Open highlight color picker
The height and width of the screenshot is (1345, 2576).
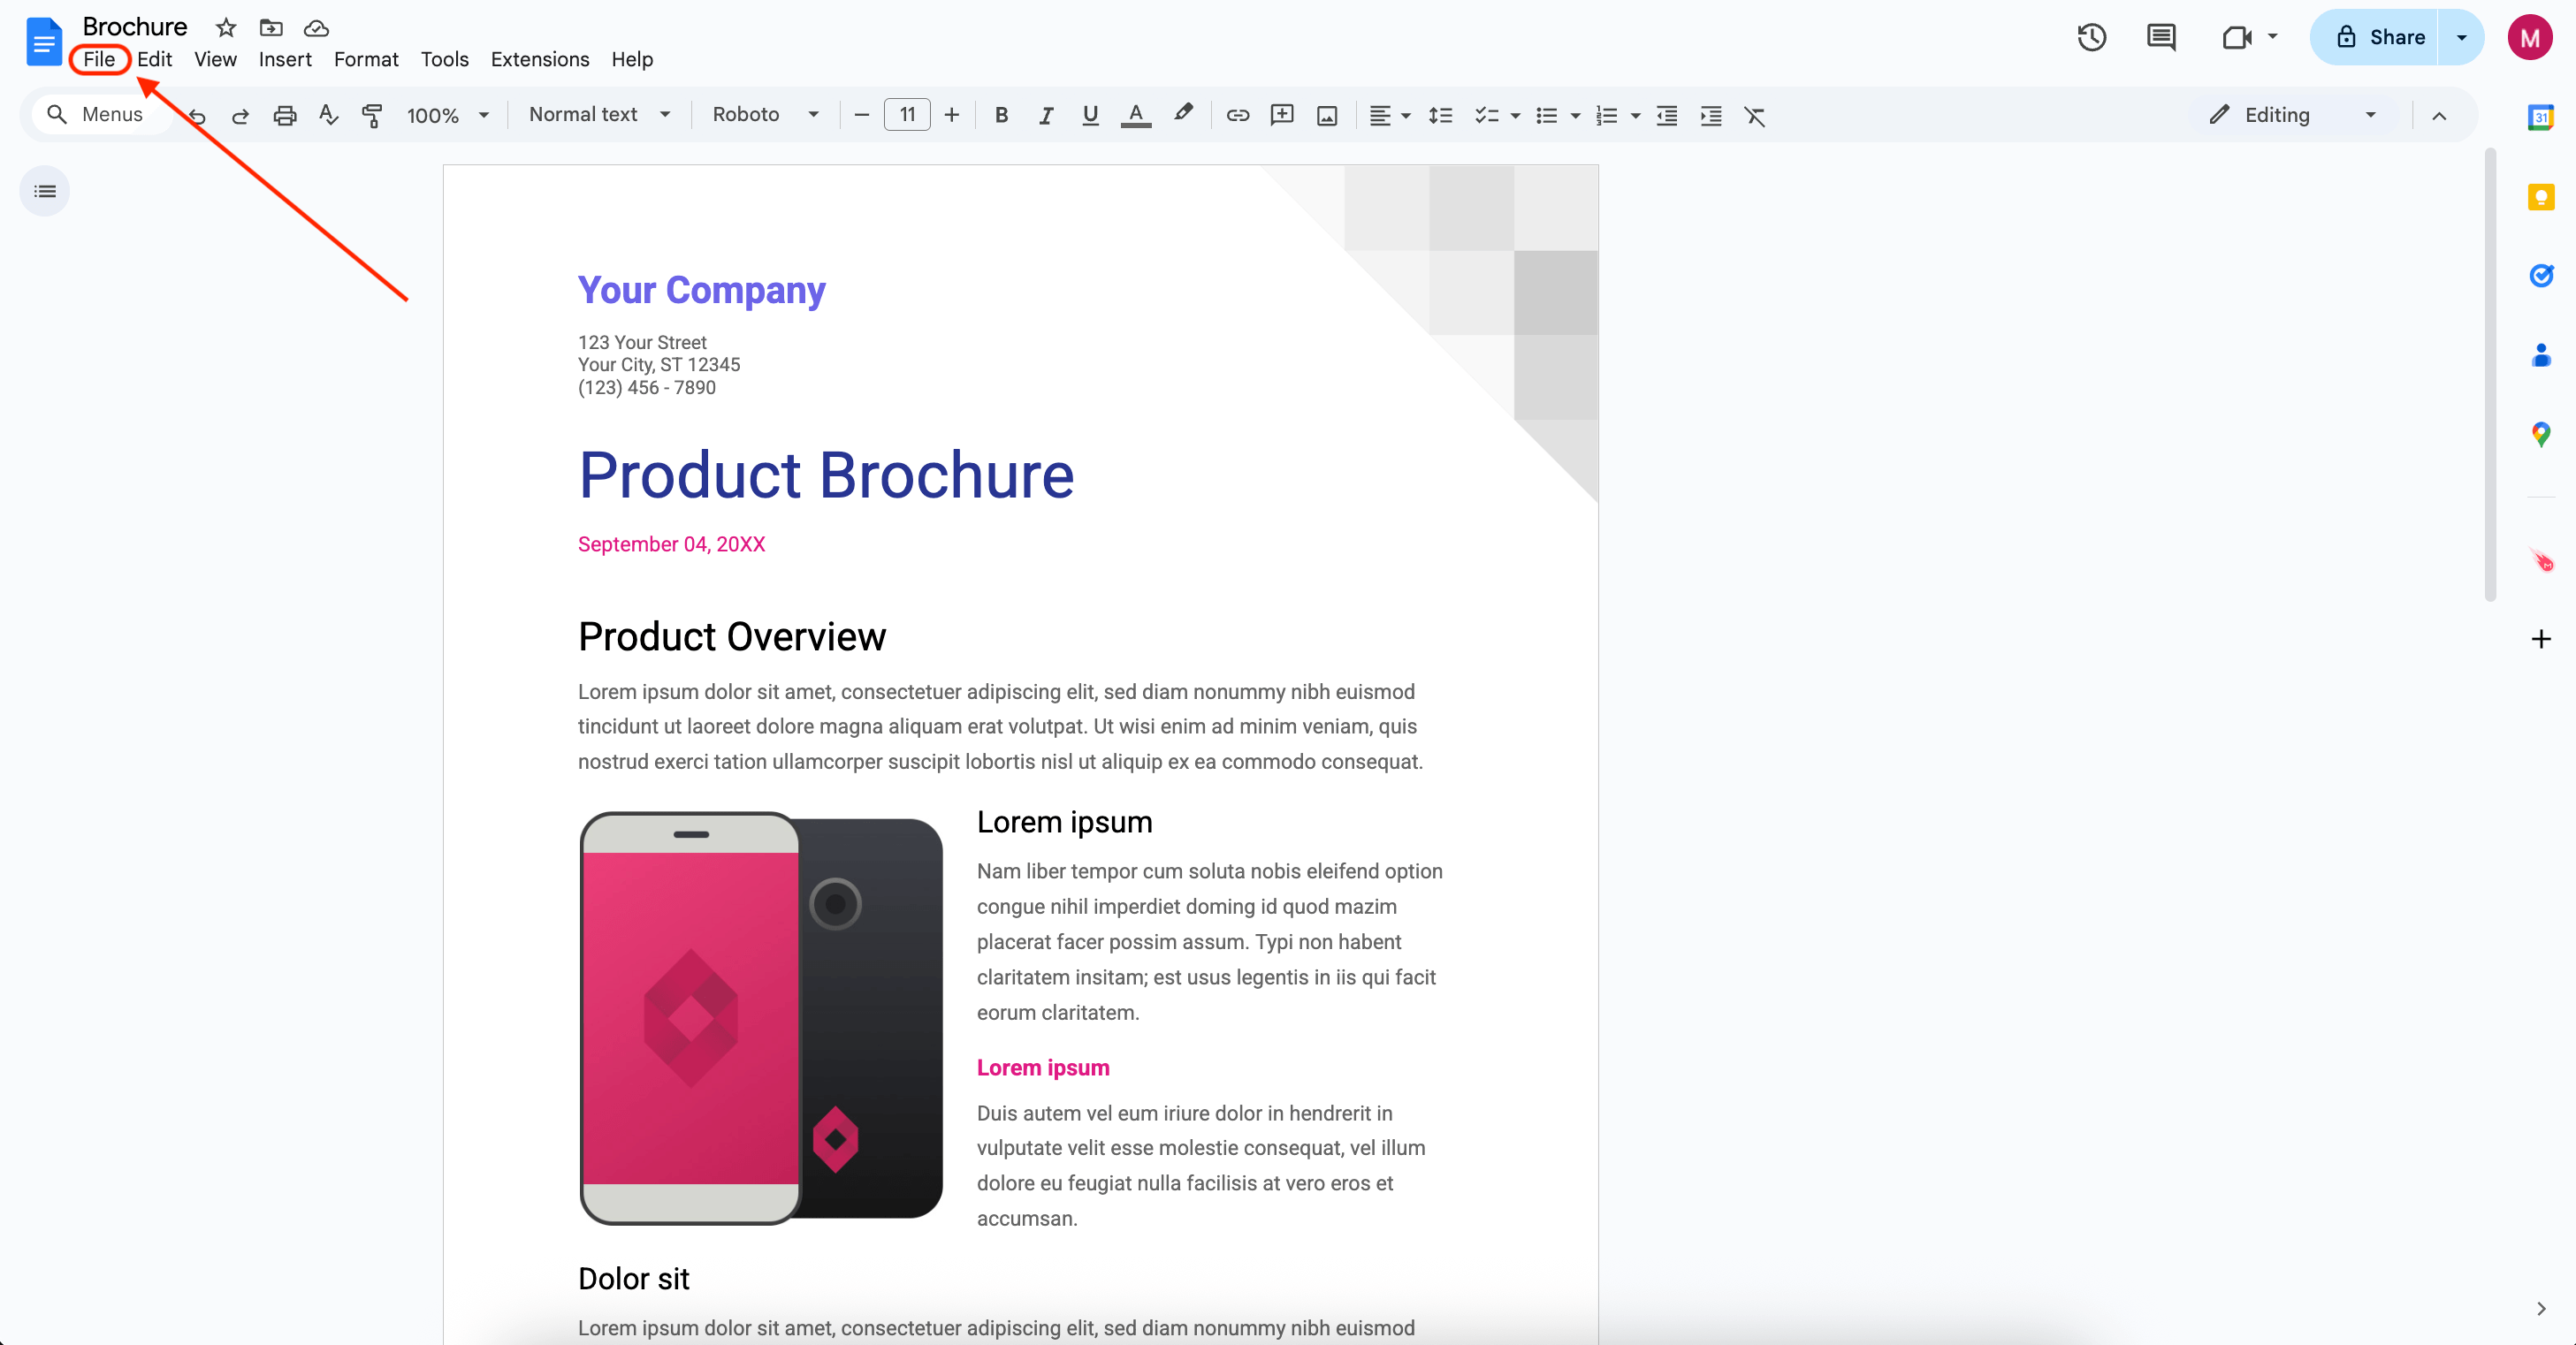(1182, 115)
